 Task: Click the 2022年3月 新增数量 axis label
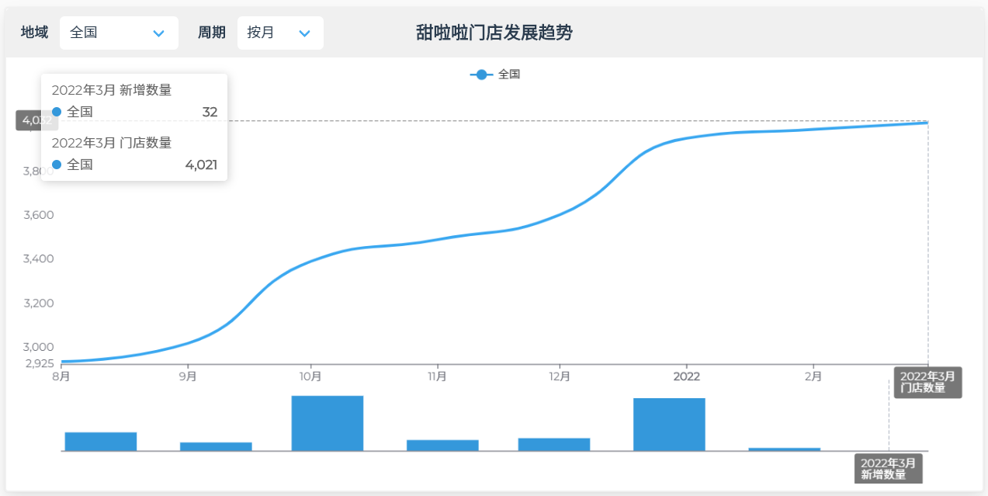(888, 468)
